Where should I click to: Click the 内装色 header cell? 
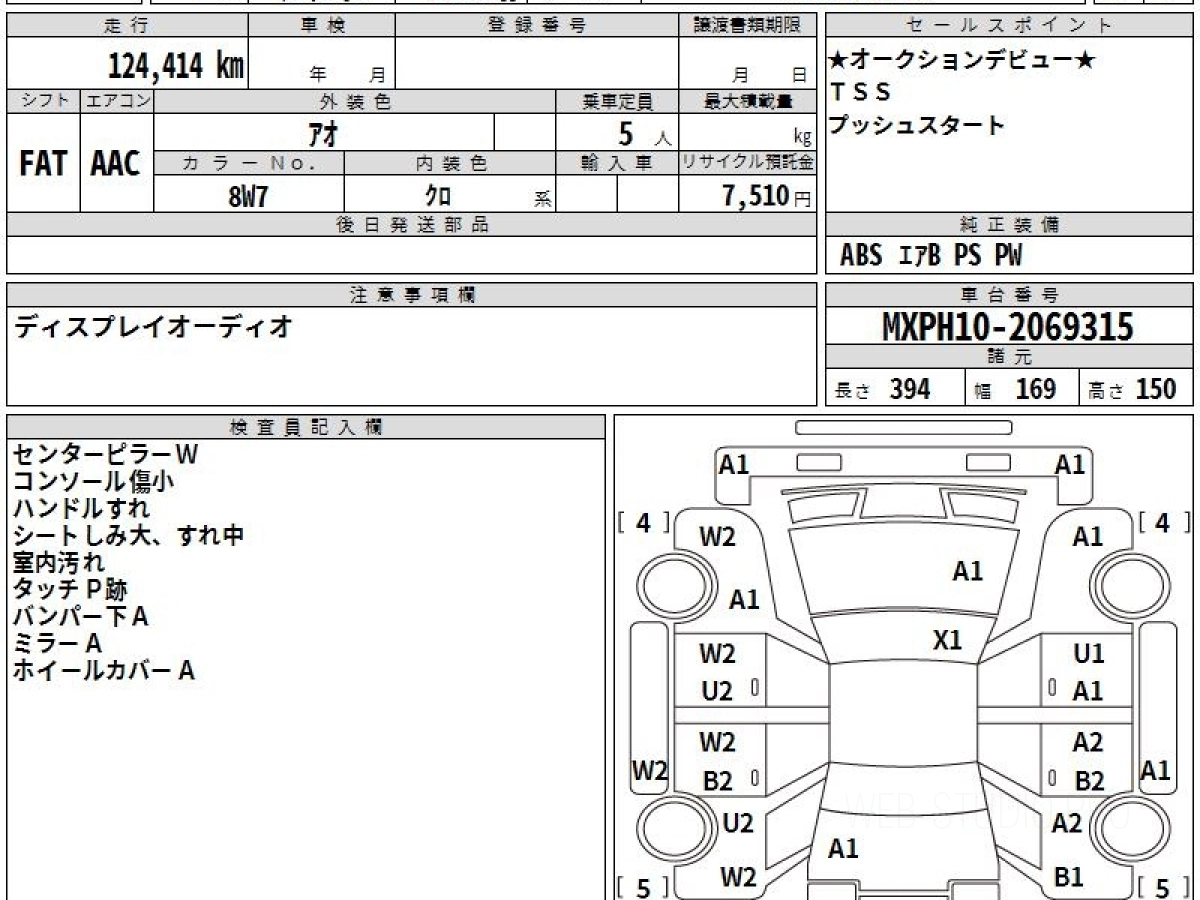(450, 163)
